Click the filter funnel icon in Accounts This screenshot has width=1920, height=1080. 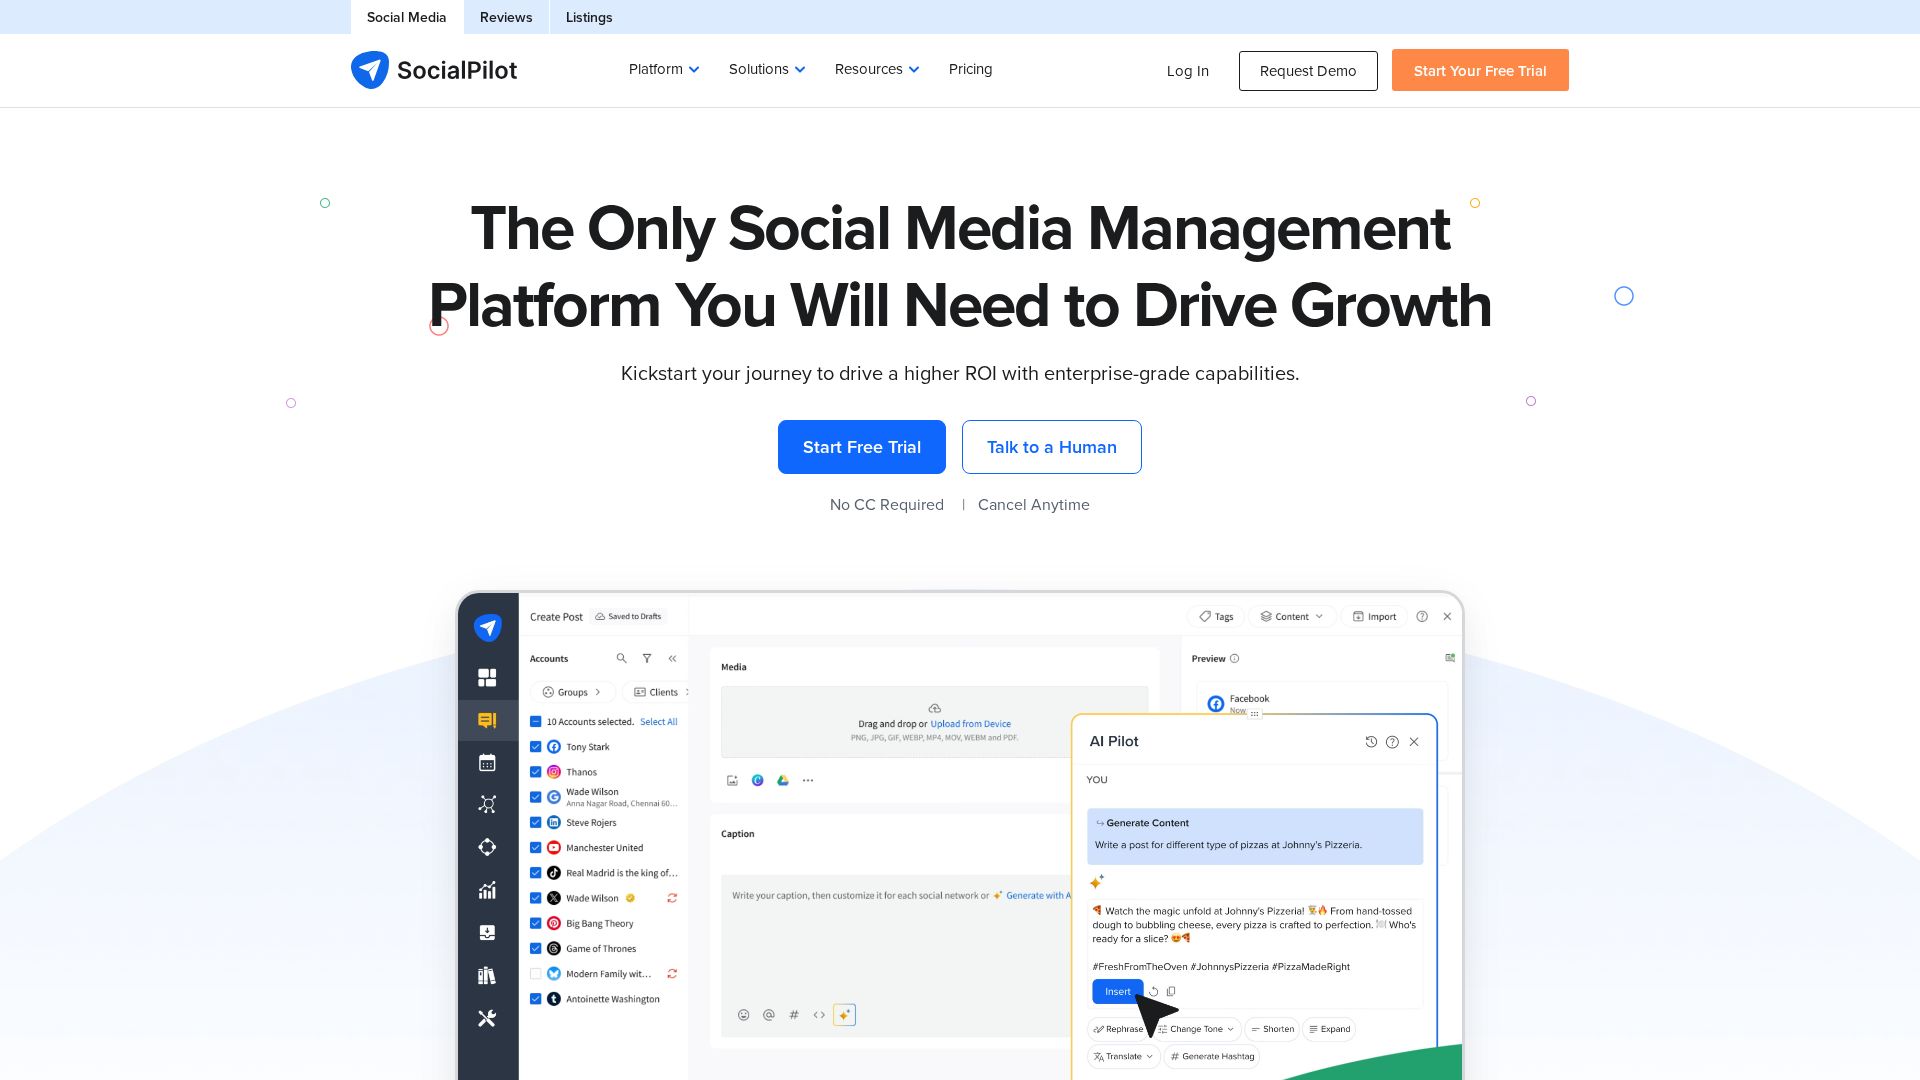(647, 658)
